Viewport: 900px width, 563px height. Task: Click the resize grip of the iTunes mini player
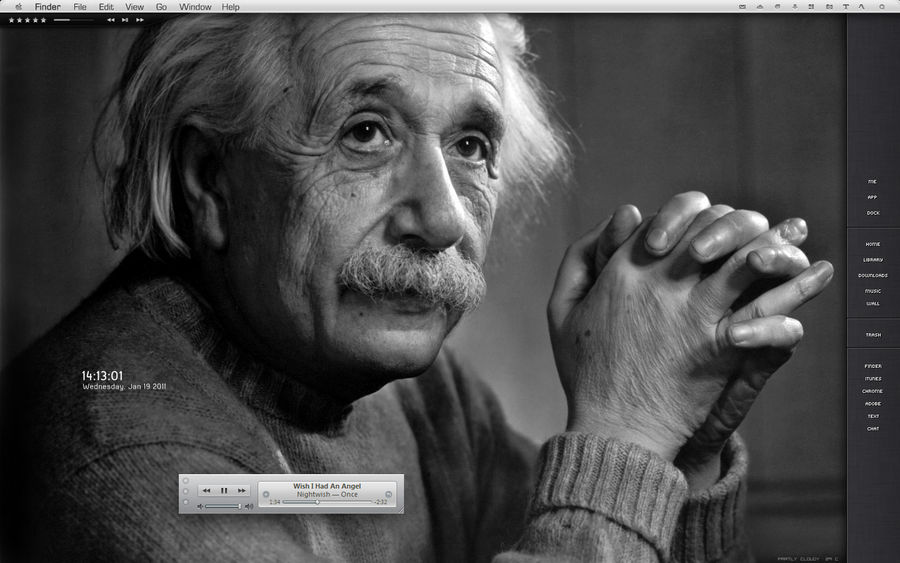click(x=400, y=510)
